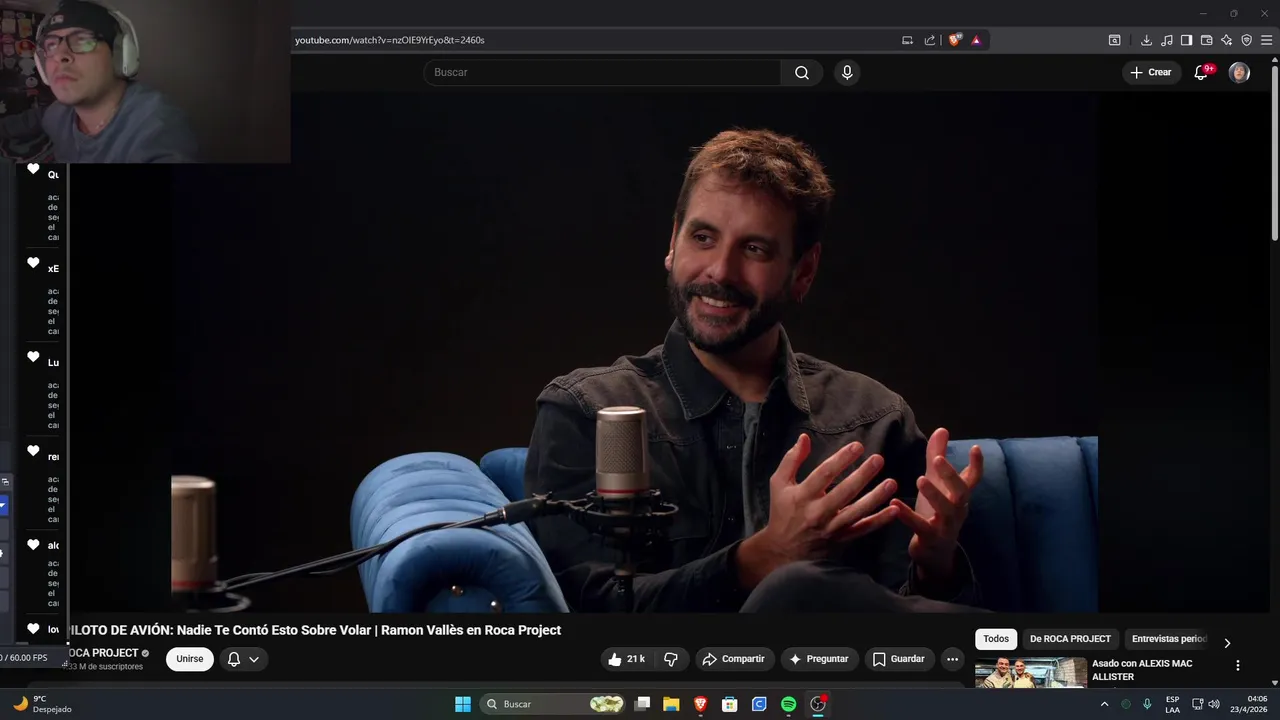Open the Brave Wallet icon

(1206, 40)
